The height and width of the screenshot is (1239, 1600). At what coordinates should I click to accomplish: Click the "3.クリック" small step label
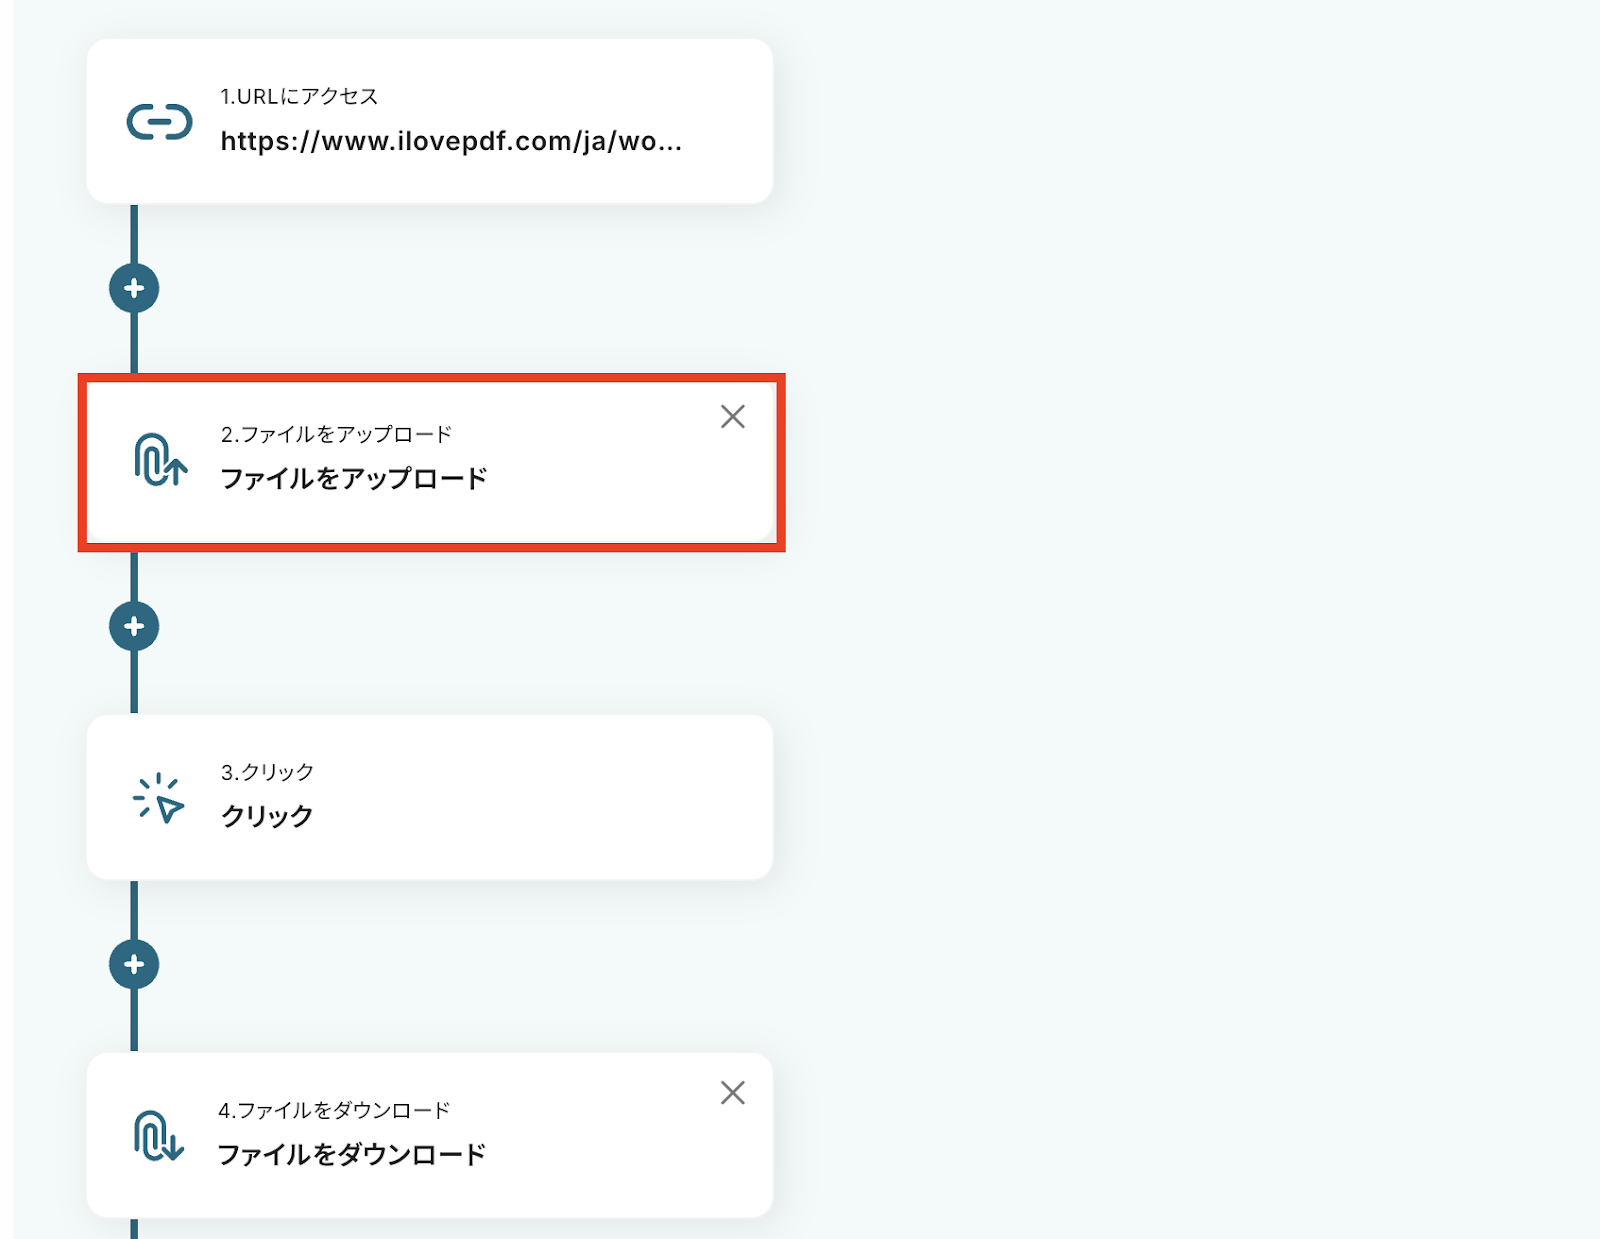267,773
